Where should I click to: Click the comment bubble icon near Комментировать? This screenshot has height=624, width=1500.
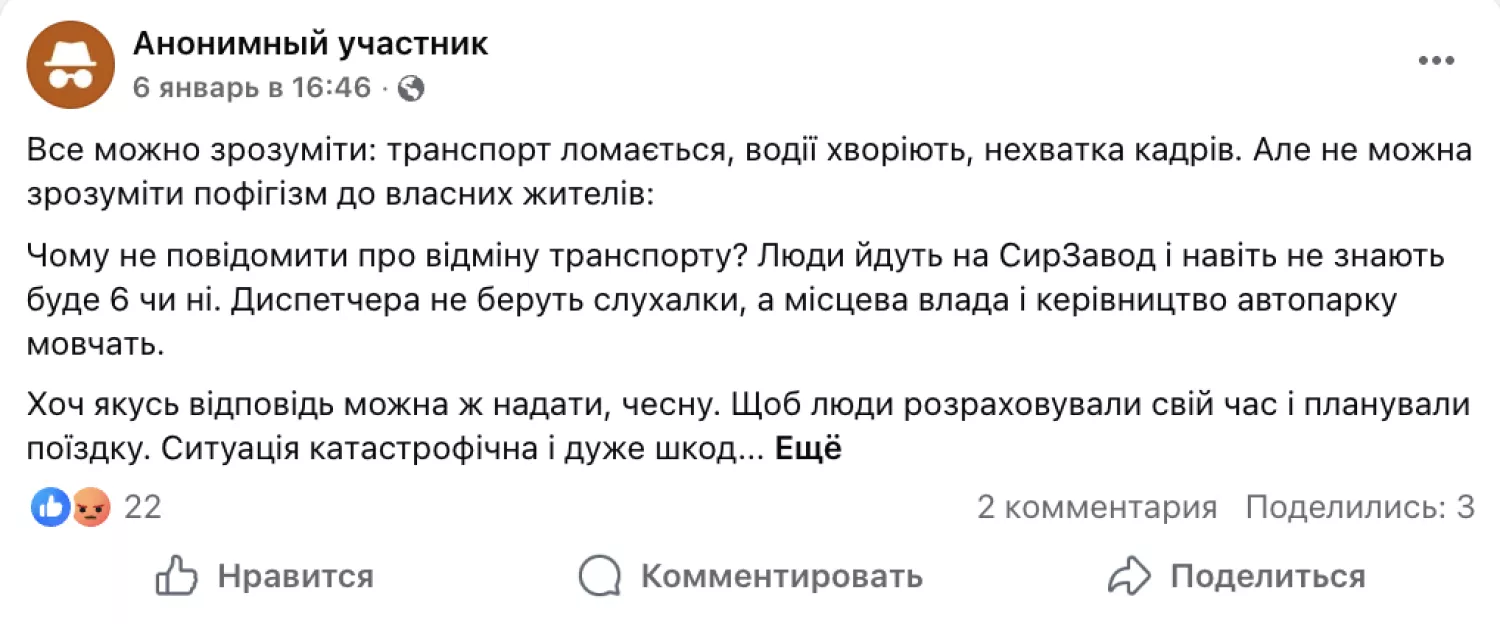[x=600, y=576]
